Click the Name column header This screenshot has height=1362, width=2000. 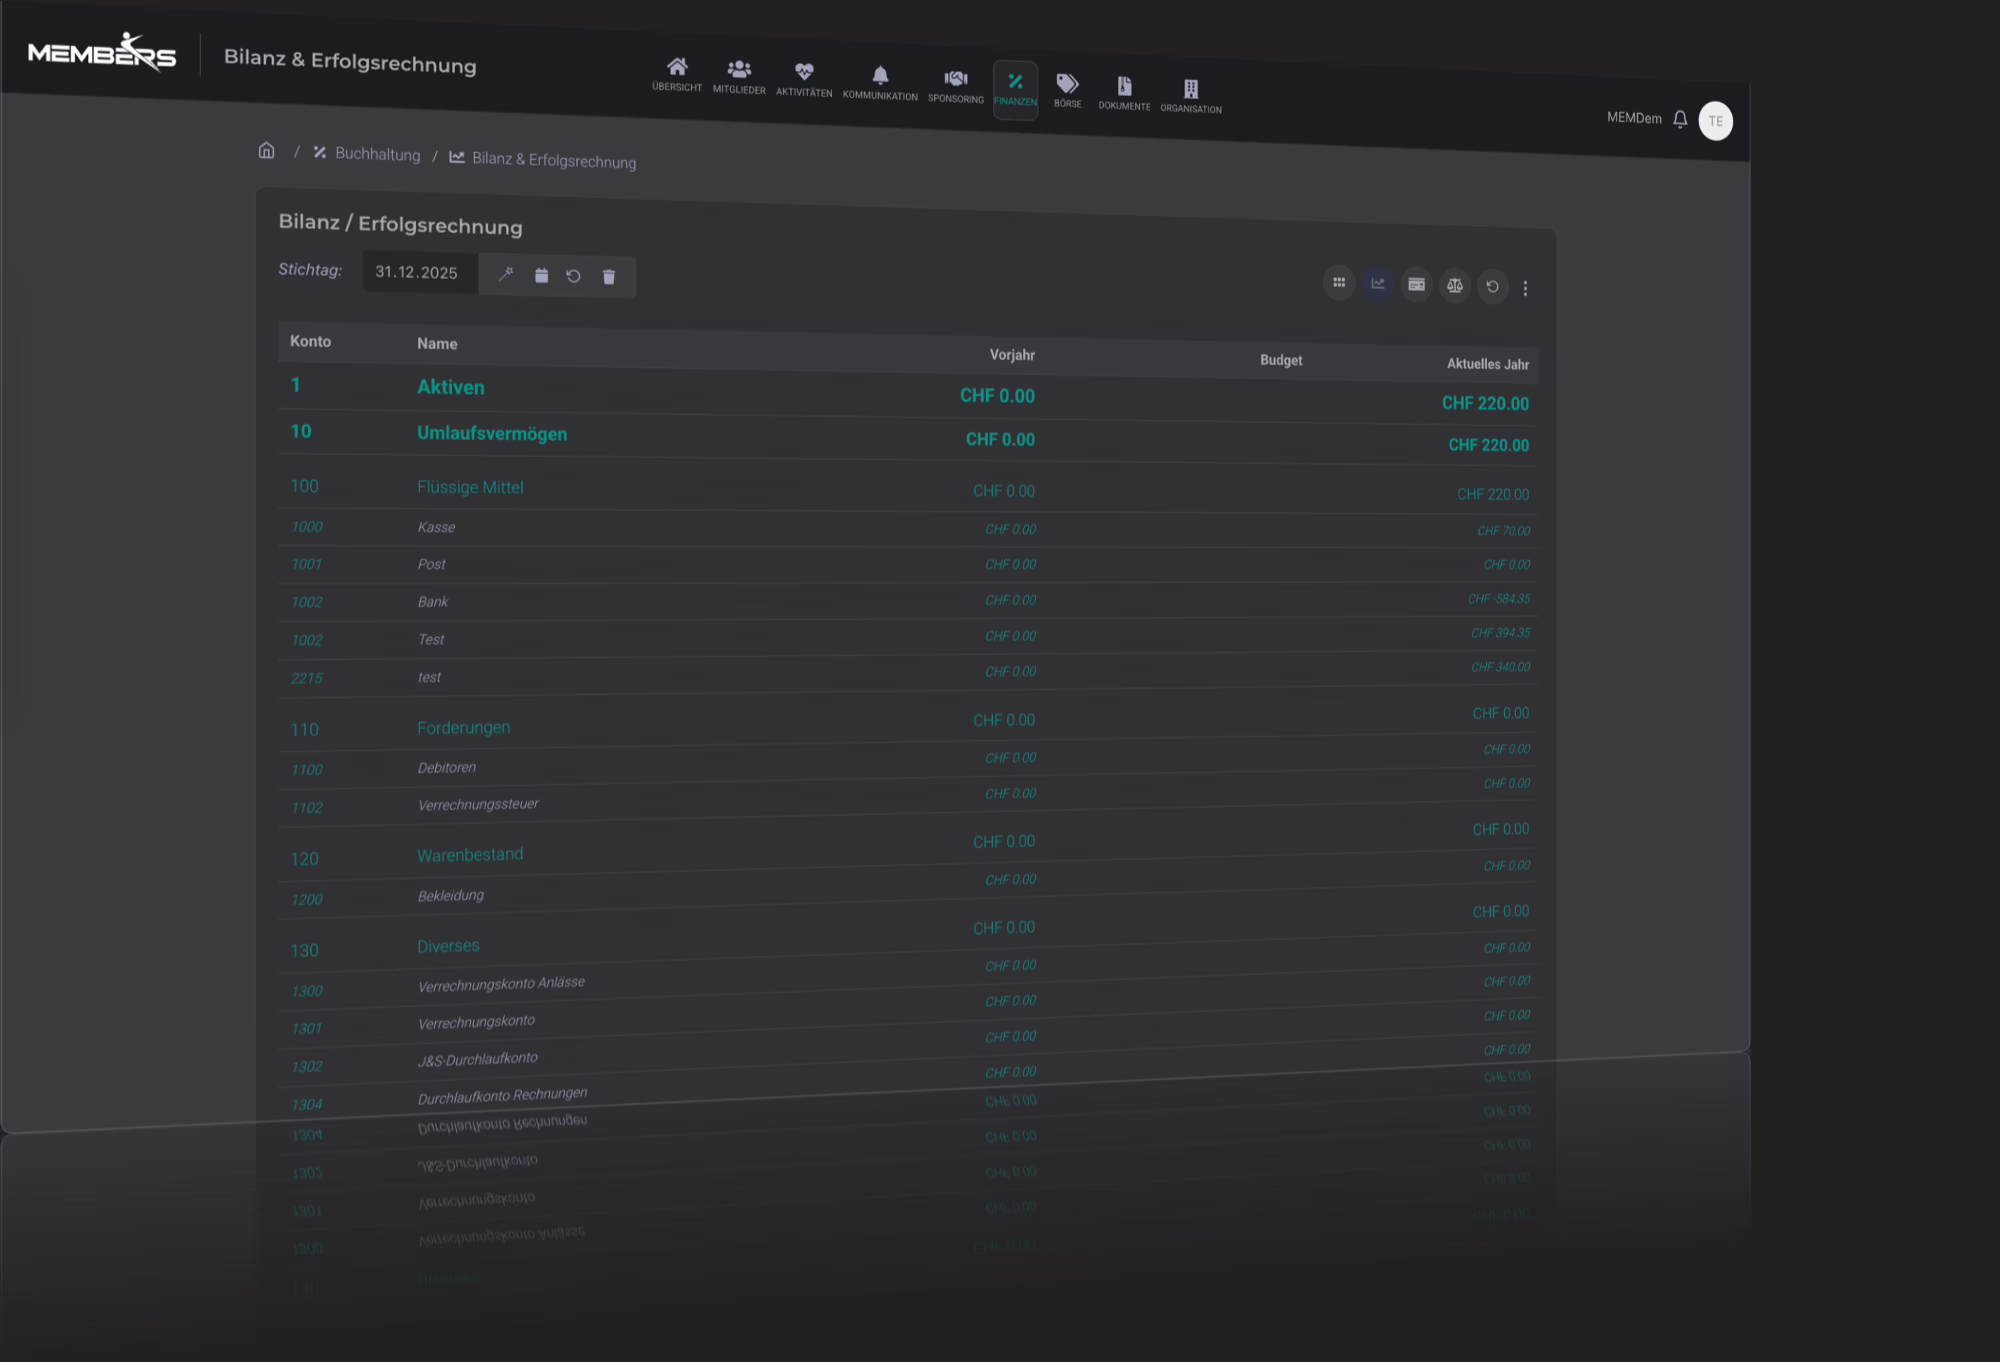tap(437, 343)
